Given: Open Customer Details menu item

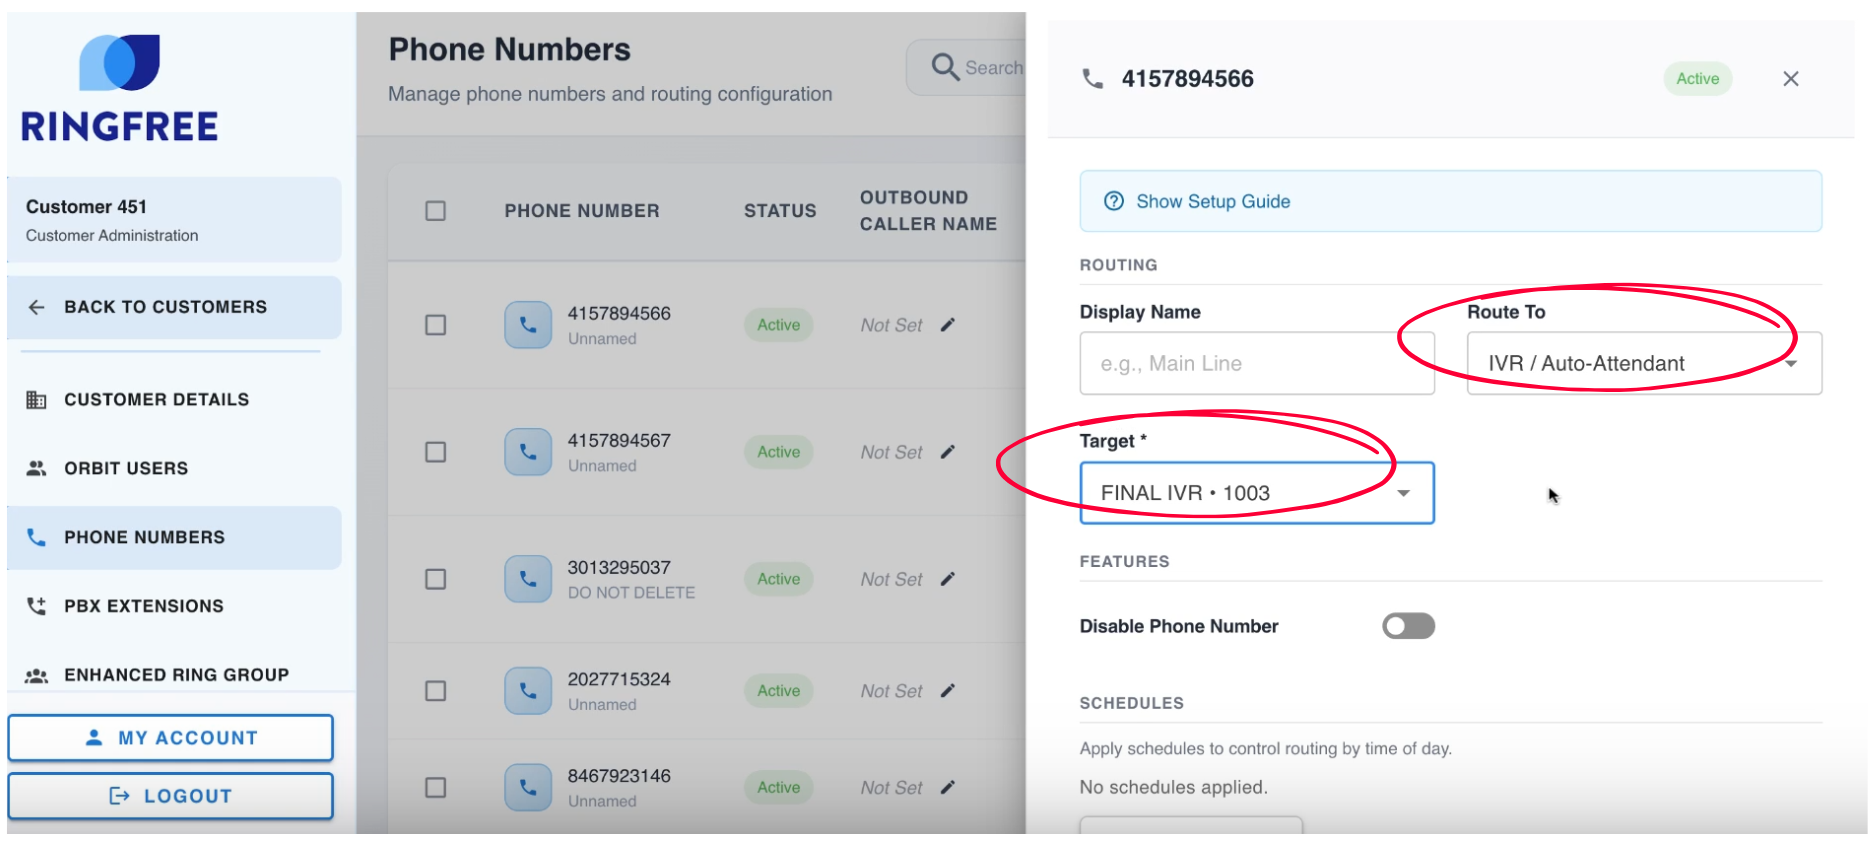Looking at the screenshot, I should 156,399.
